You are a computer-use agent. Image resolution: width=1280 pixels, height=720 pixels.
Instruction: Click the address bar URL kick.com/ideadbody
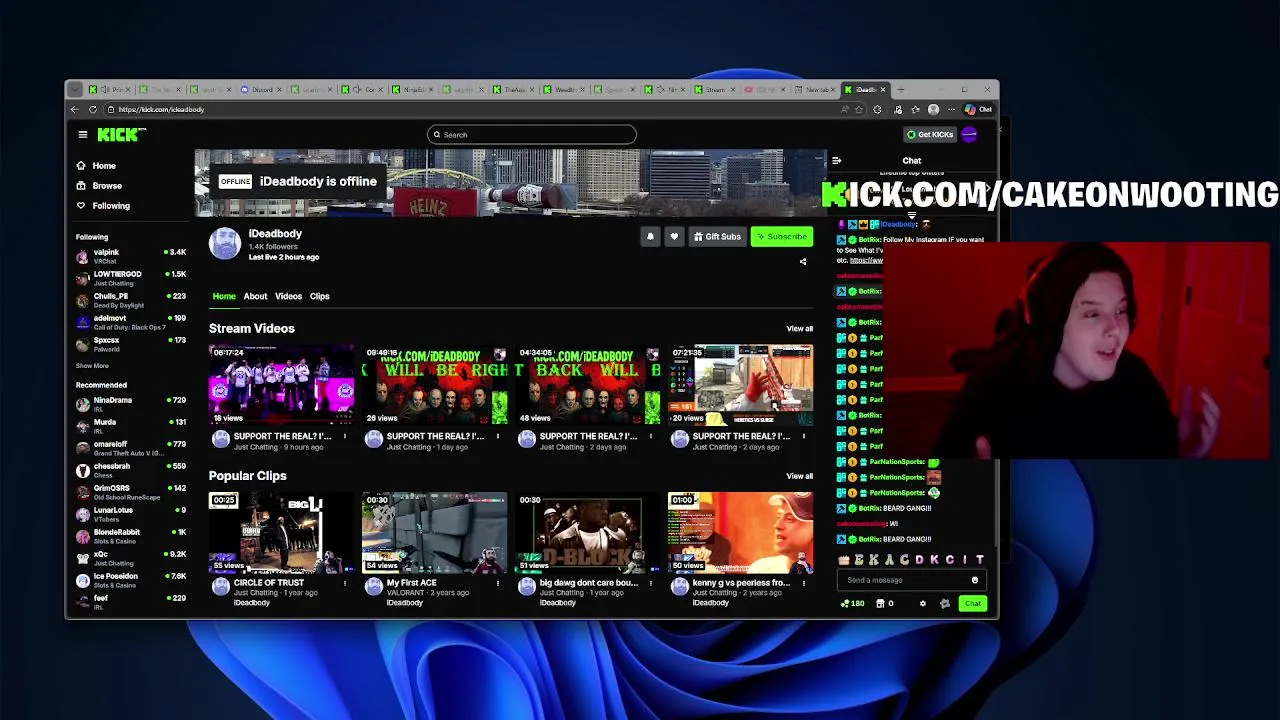click(x=161, y=110)
